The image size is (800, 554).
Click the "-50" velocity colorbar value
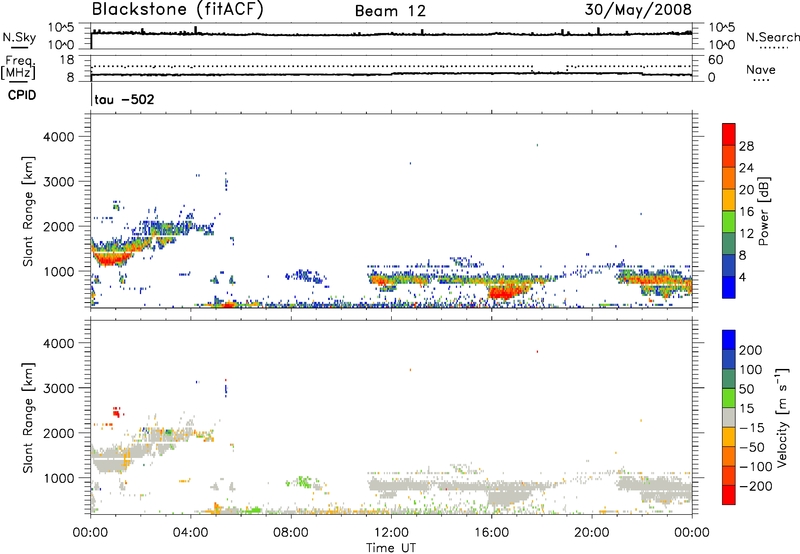coord(752,447)
